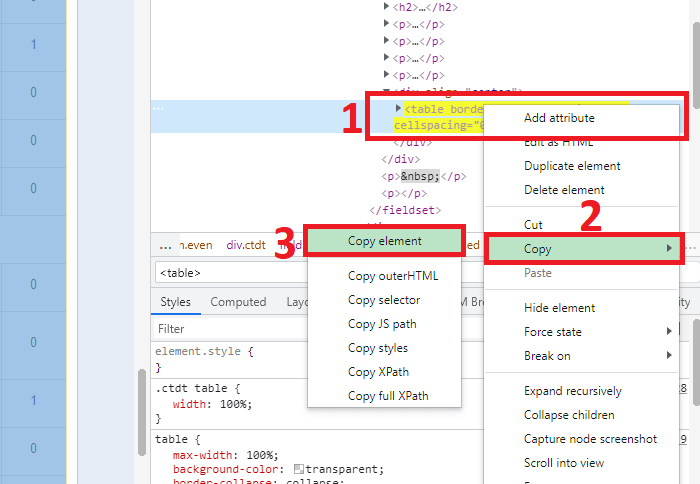
Task: Choose Copy full XPath option
Action: click(388, 396)
